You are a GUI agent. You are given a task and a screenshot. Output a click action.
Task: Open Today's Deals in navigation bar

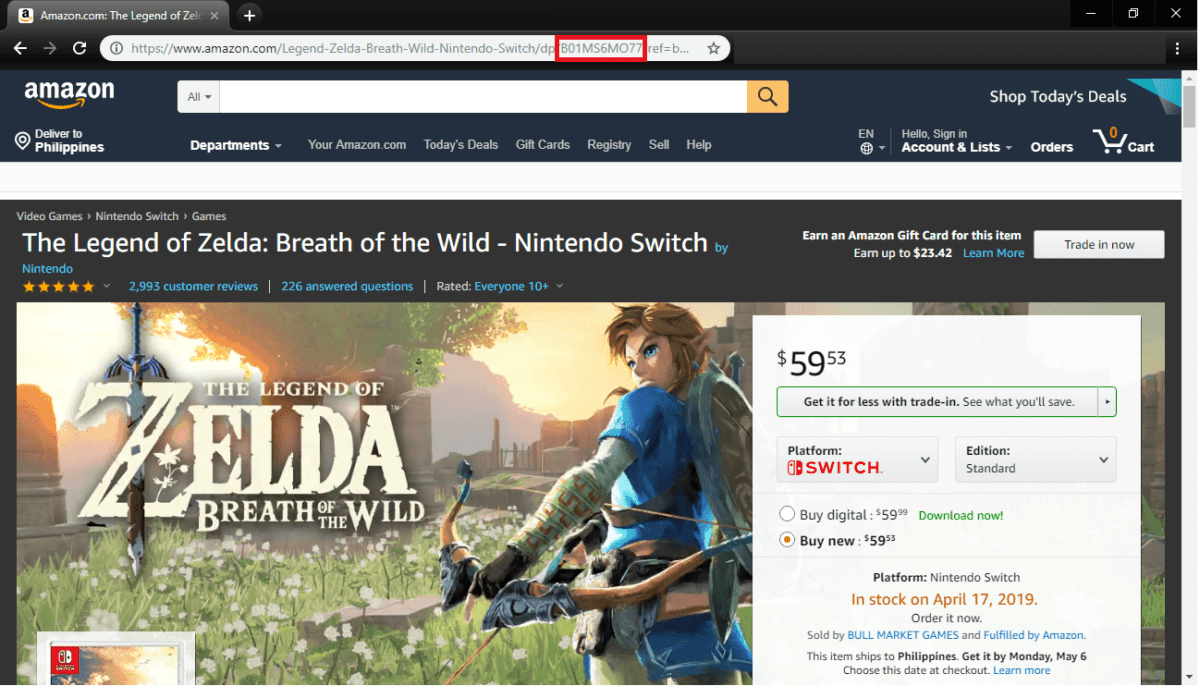point(460,145)
